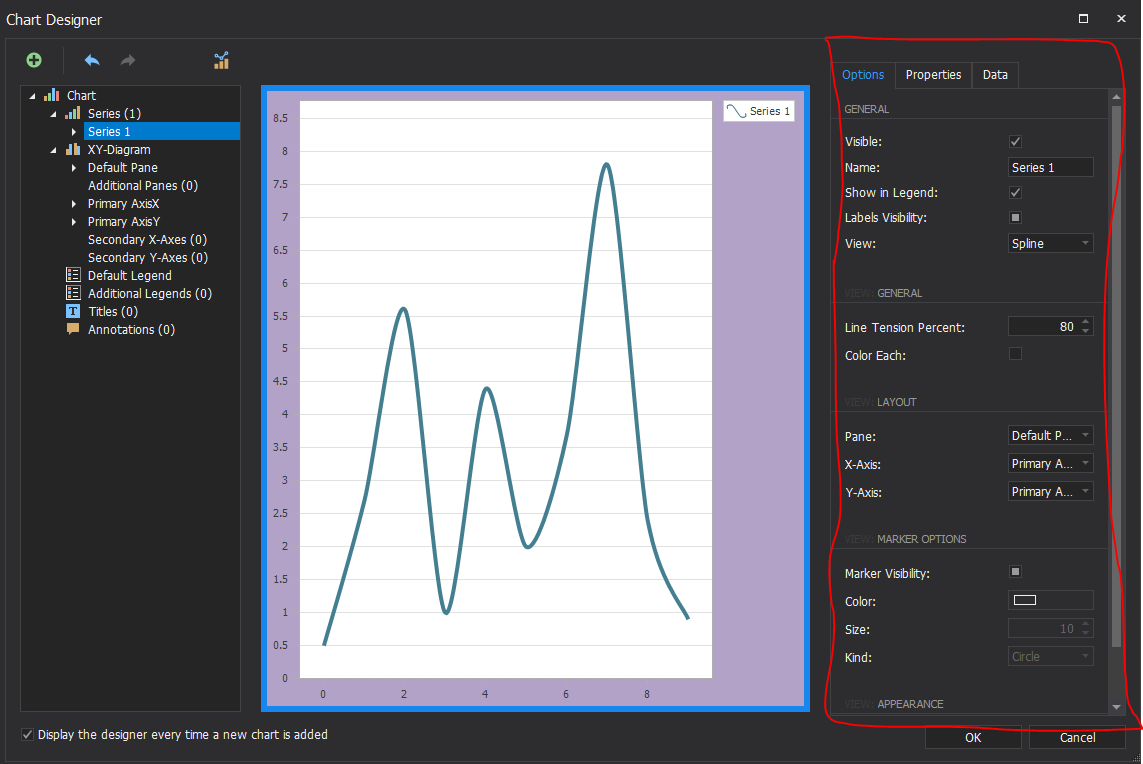Select Default Legend tree item

(130, 276)
